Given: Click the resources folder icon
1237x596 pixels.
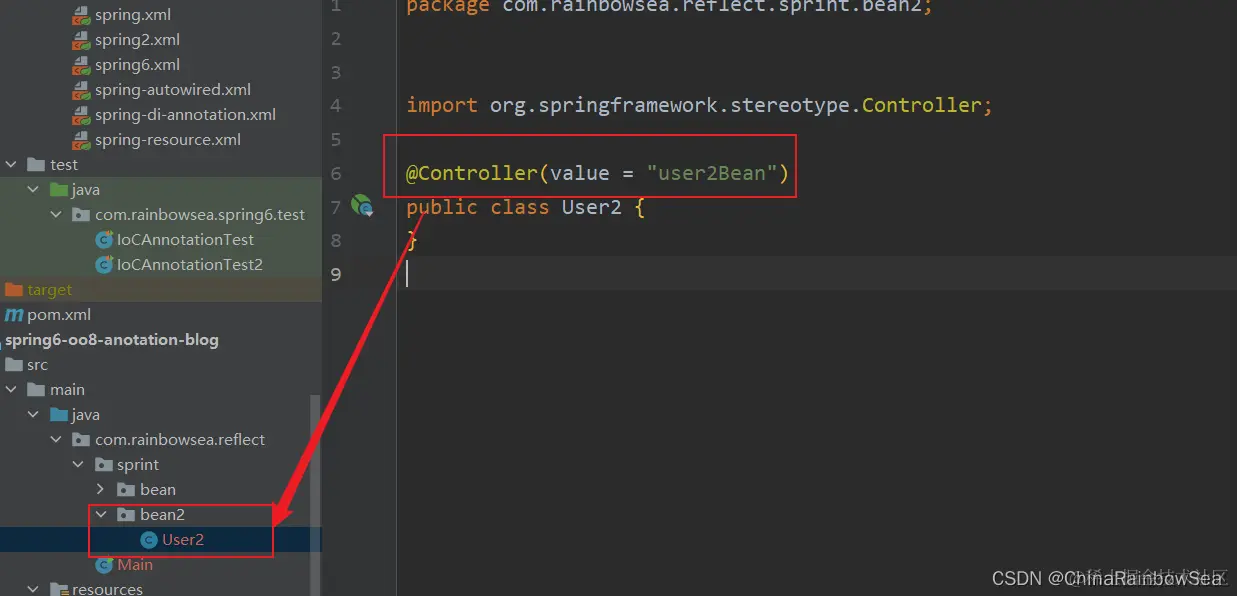Looking at the screenshot, I should click(x=58, y=589).
